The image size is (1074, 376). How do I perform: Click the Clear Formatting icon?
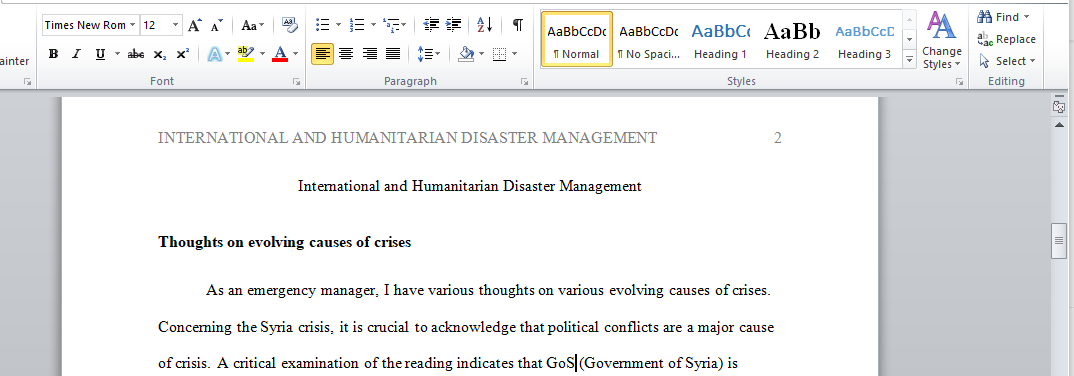289,26
